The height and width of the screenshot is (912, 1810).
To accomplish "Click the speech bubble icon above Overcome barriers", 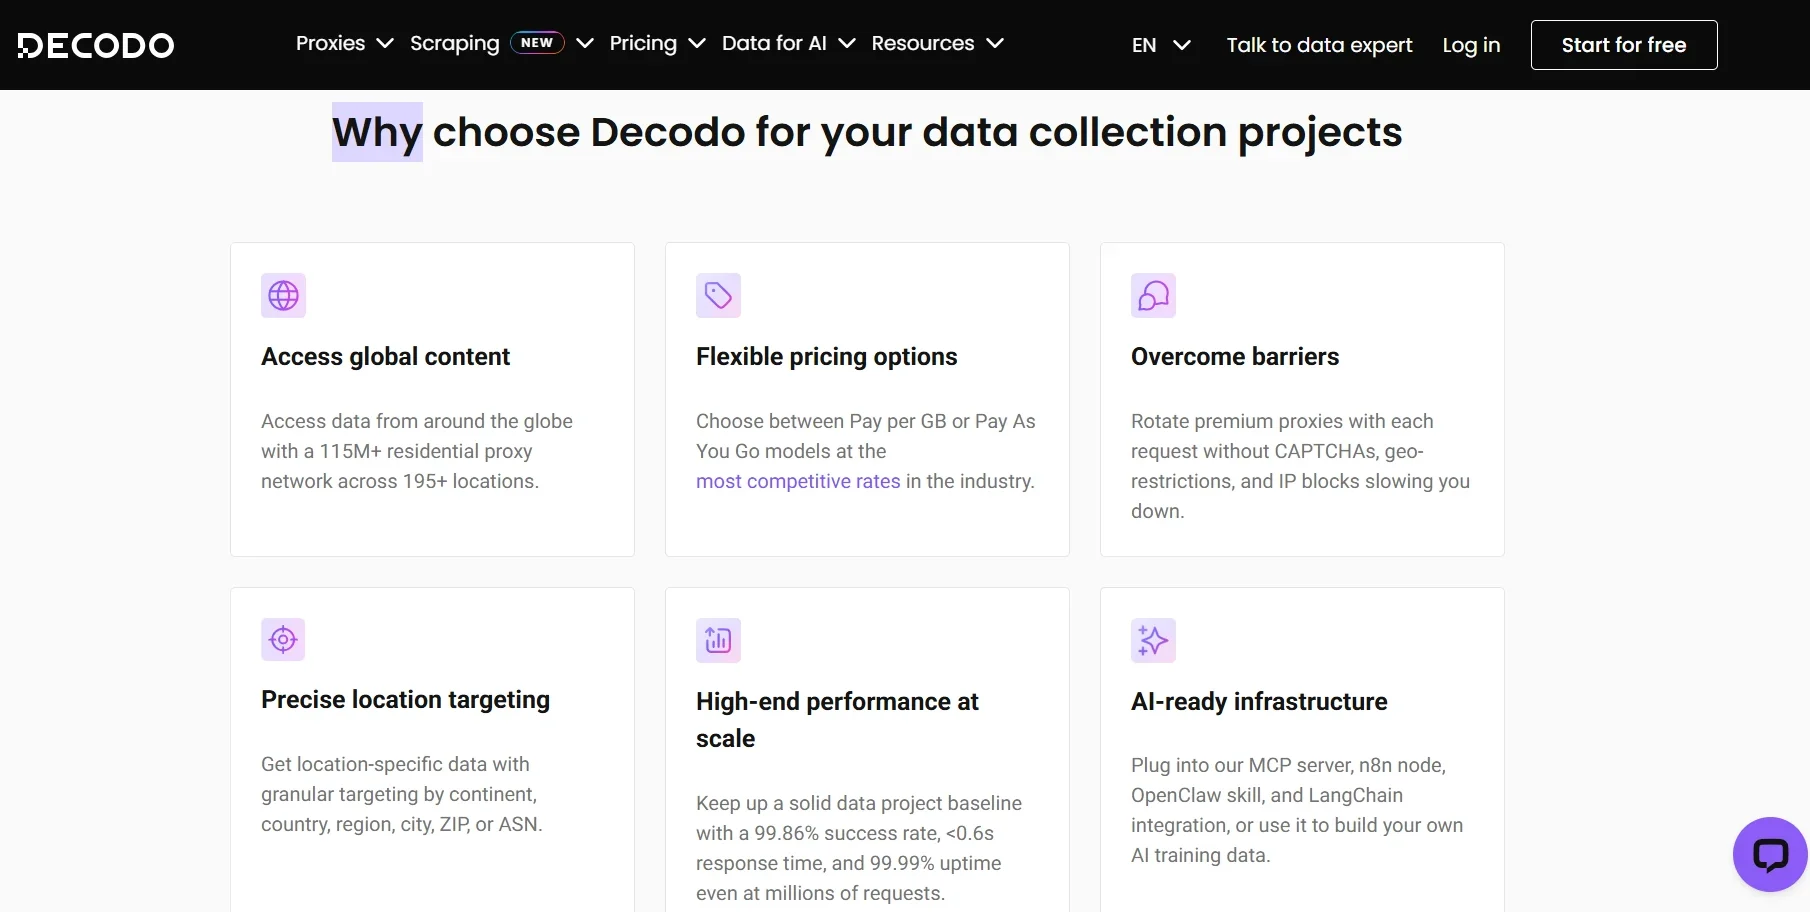I will 1153,295.
